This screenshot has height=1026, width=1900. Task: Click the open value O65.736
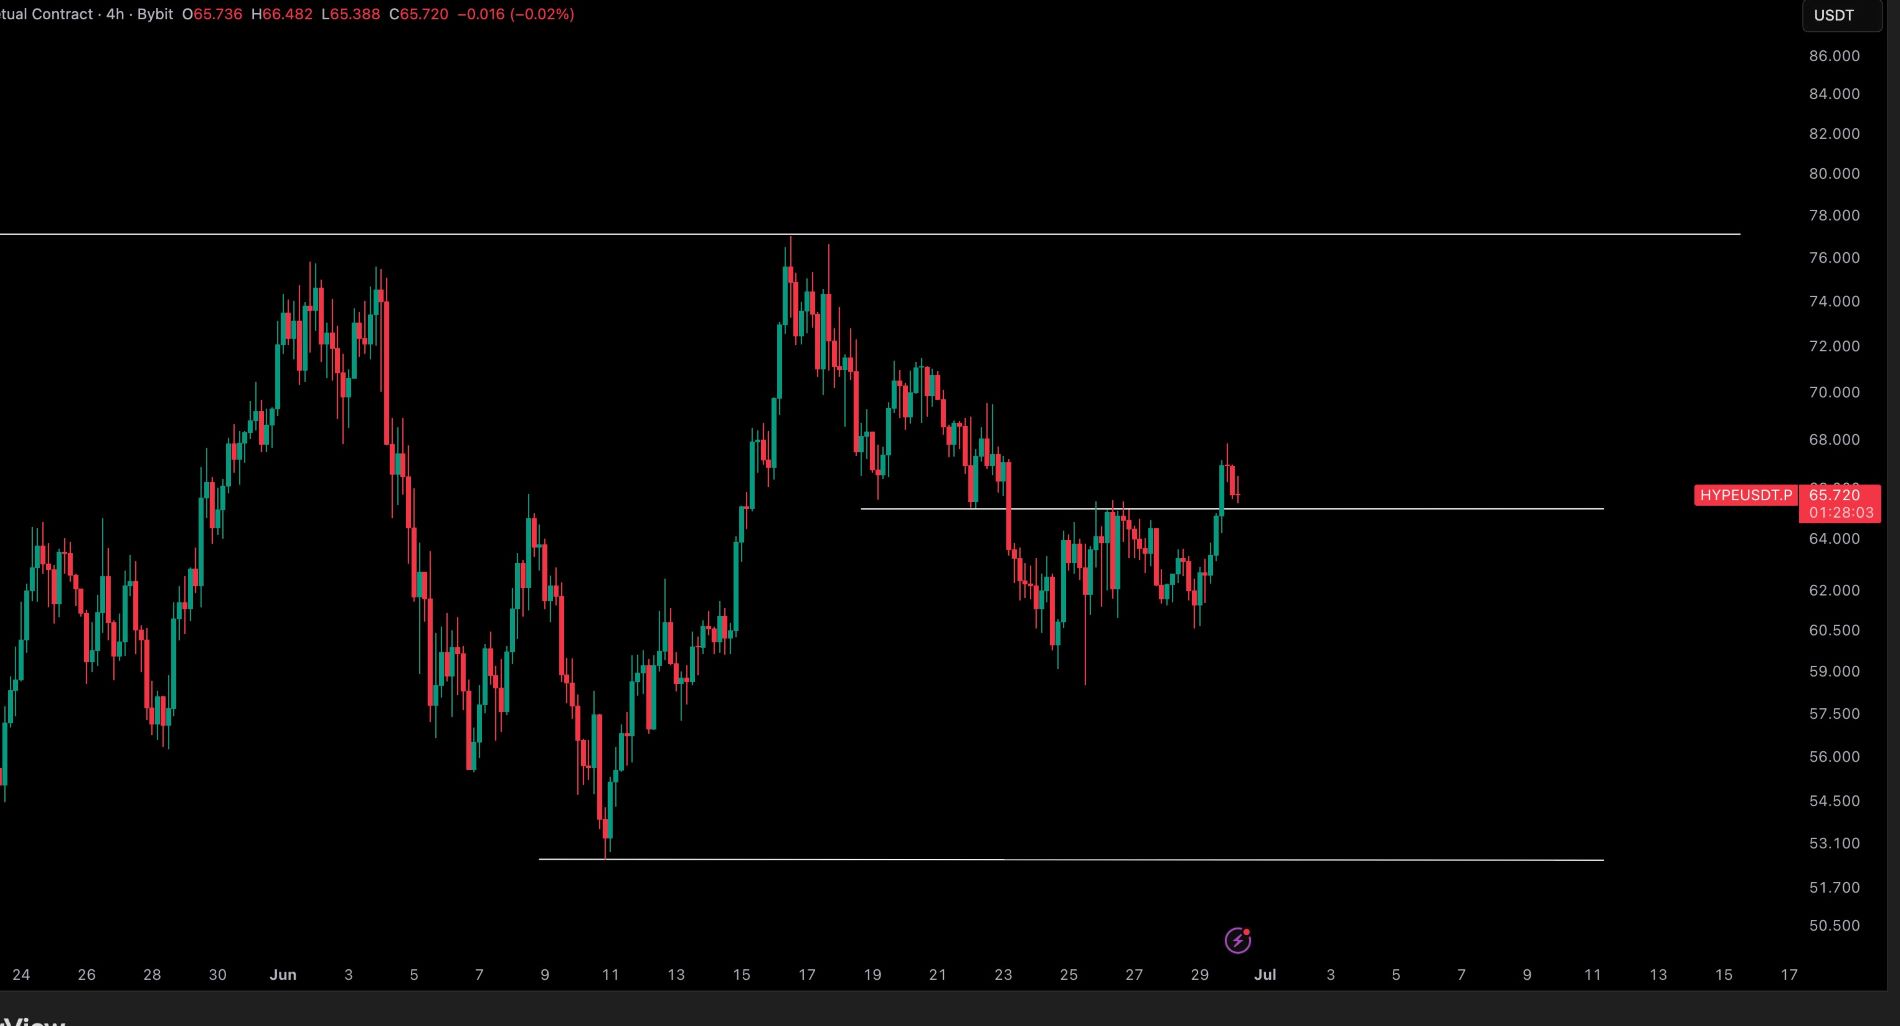coord(212,15)
